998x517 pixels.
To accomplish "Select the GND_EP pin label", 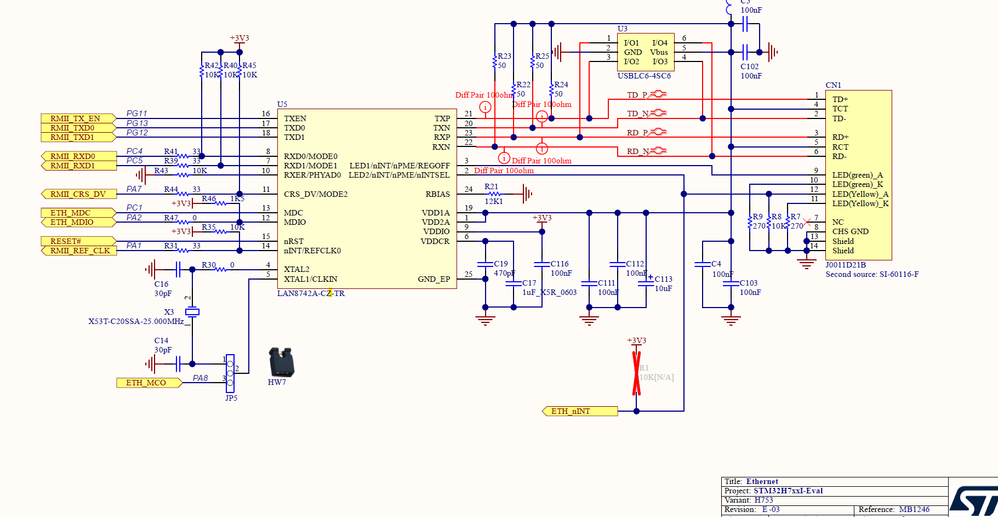I will 433,279.
